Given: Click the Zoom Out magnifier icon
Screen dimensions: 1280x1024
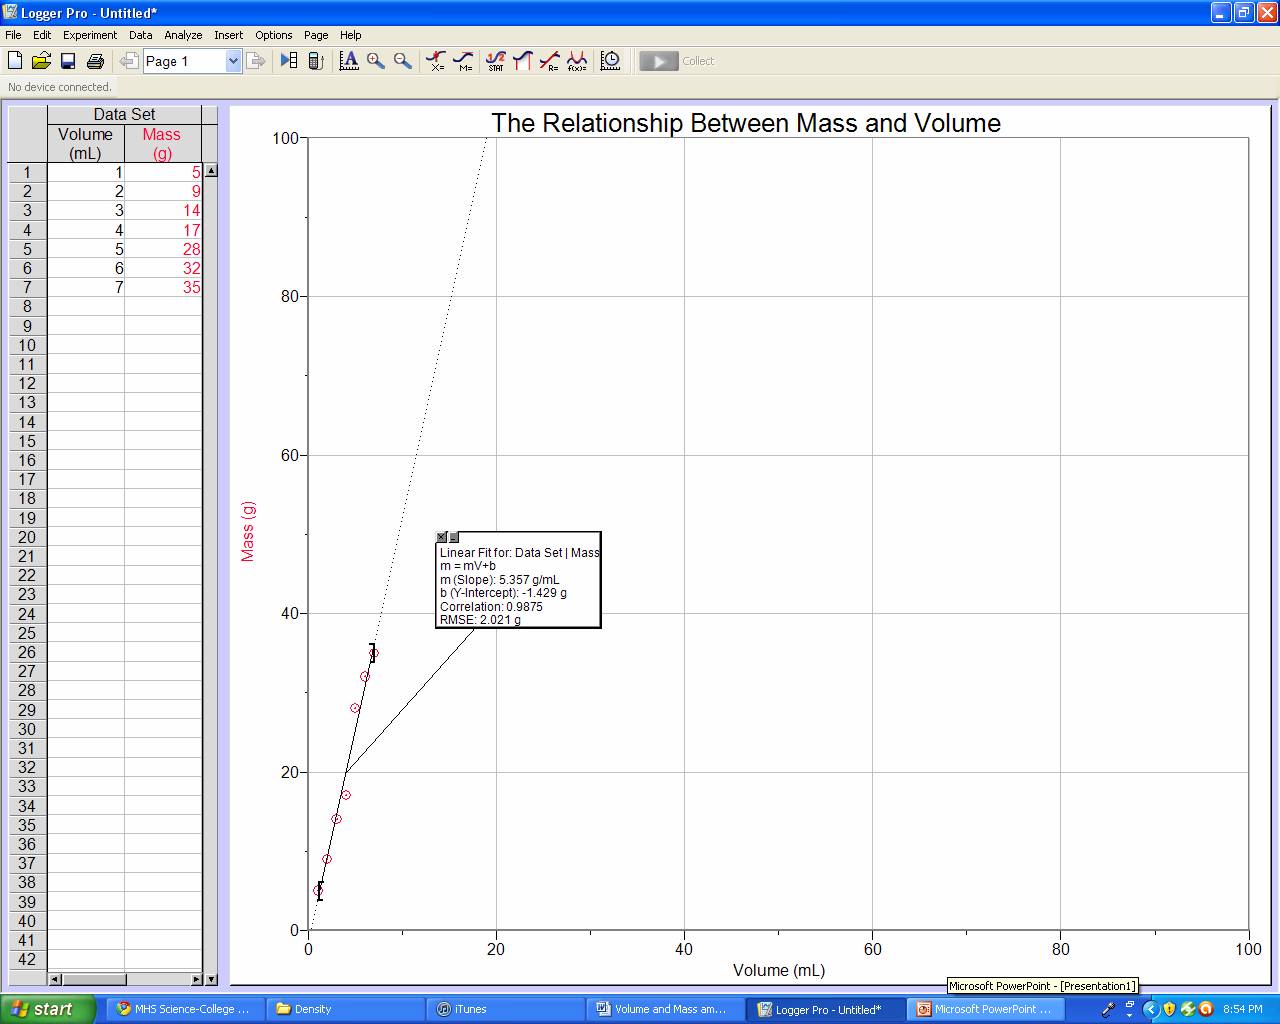Looking at the screenshot, I should click(x=403, y=61).
